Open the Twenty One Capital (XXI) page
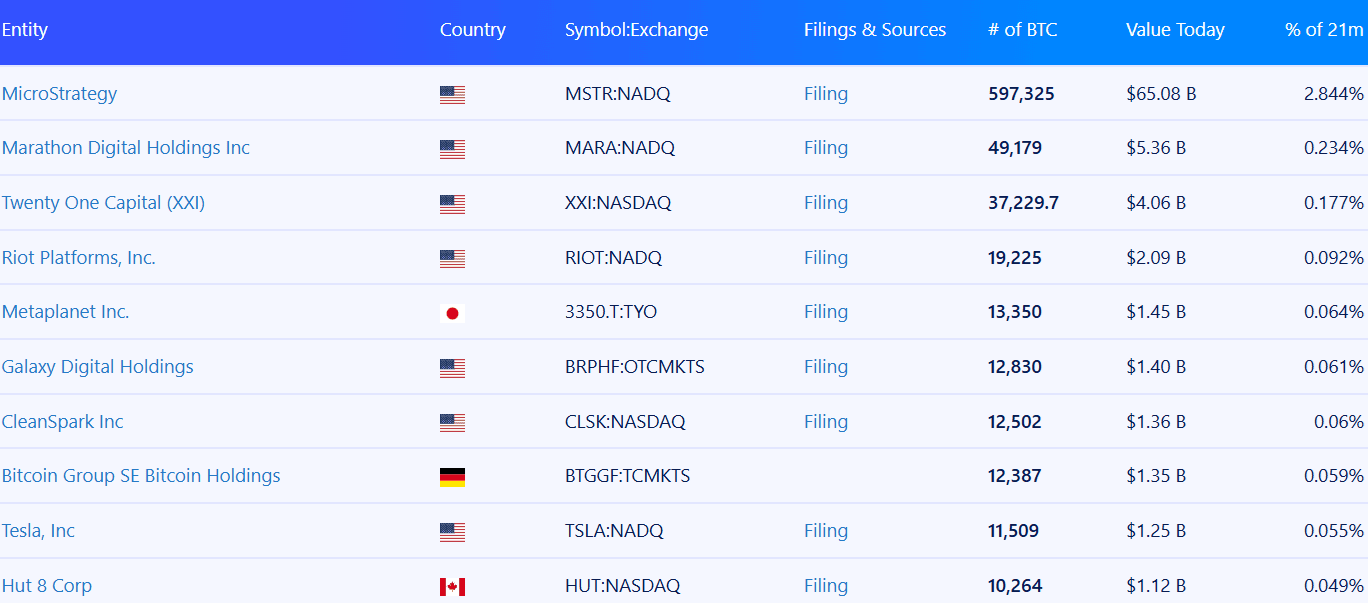The width and height of the screenshot is (1368, 603). pyautogui.click(x=103, y=203)
